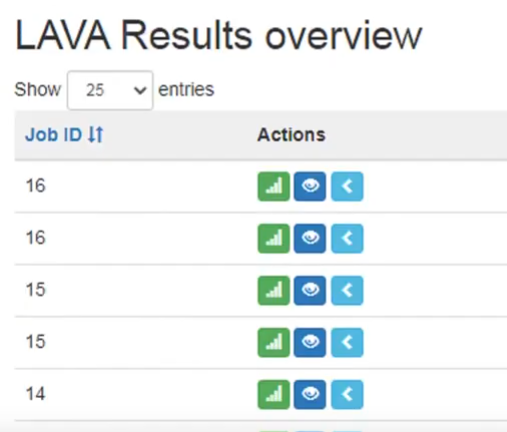Open the green chart icon for job 14
Image resolution: width=507 pixels, height=432 pixels.
[274, 394]
